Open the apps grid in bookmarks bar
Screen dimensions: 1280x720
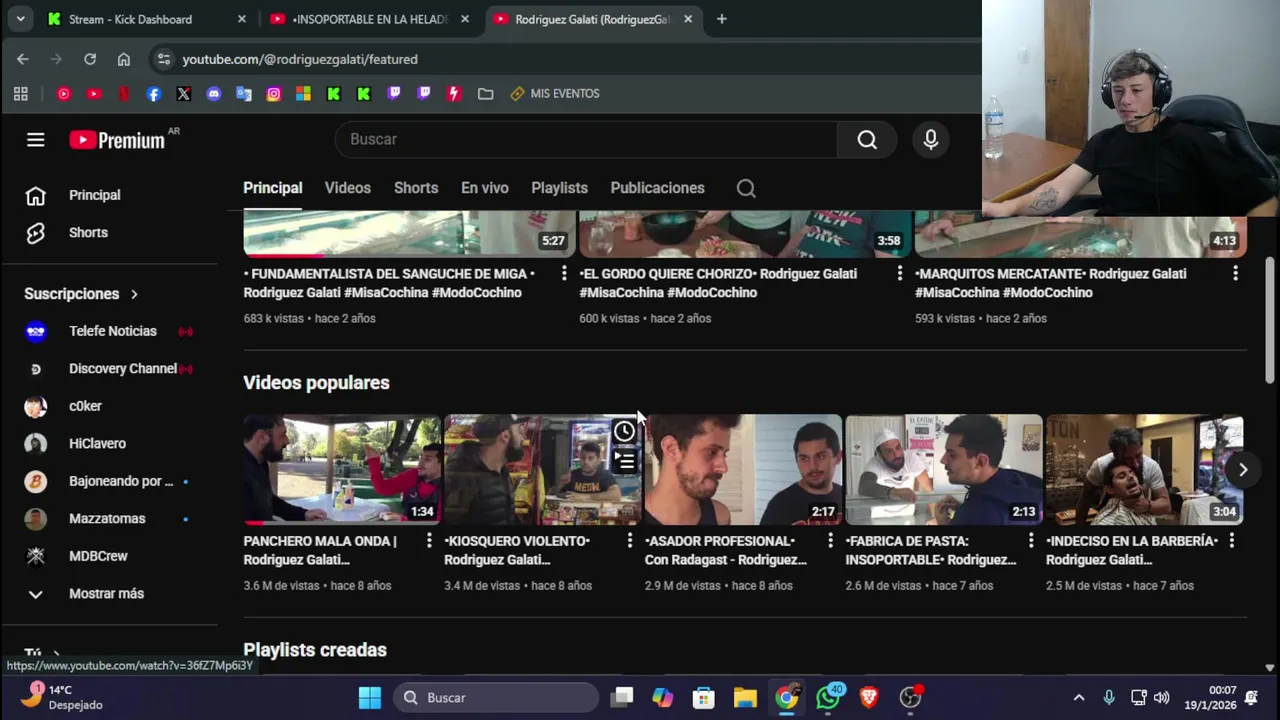20,94
